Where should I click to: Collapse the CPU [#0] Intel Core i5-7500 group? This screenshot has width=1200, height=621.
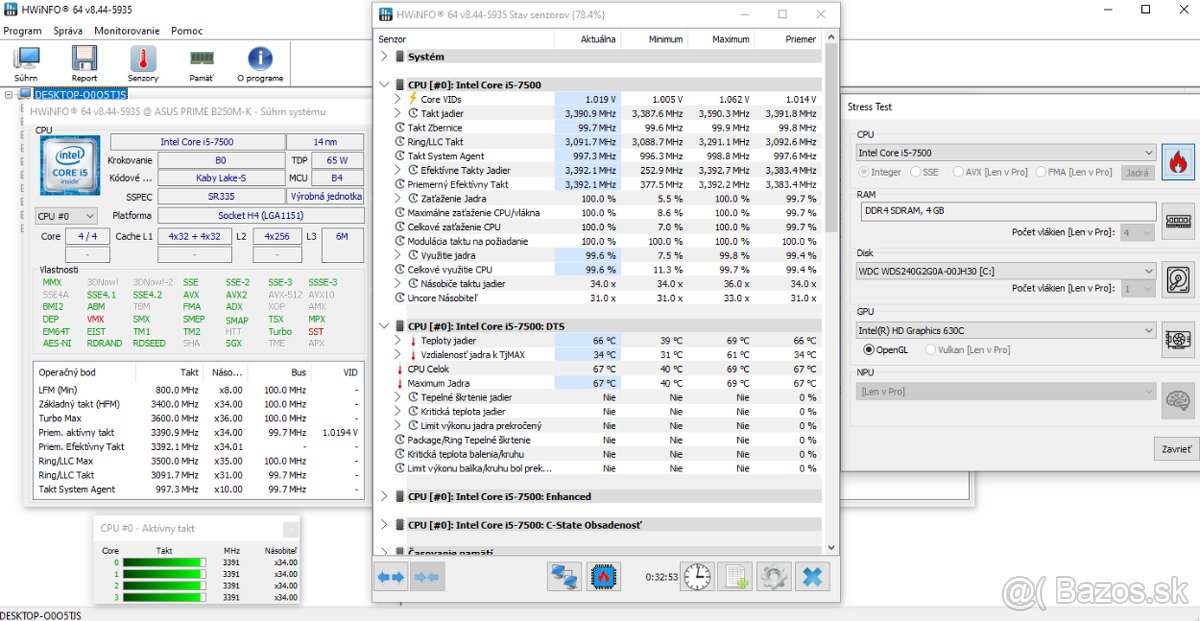pyautogui.click(x=386, y=85)
